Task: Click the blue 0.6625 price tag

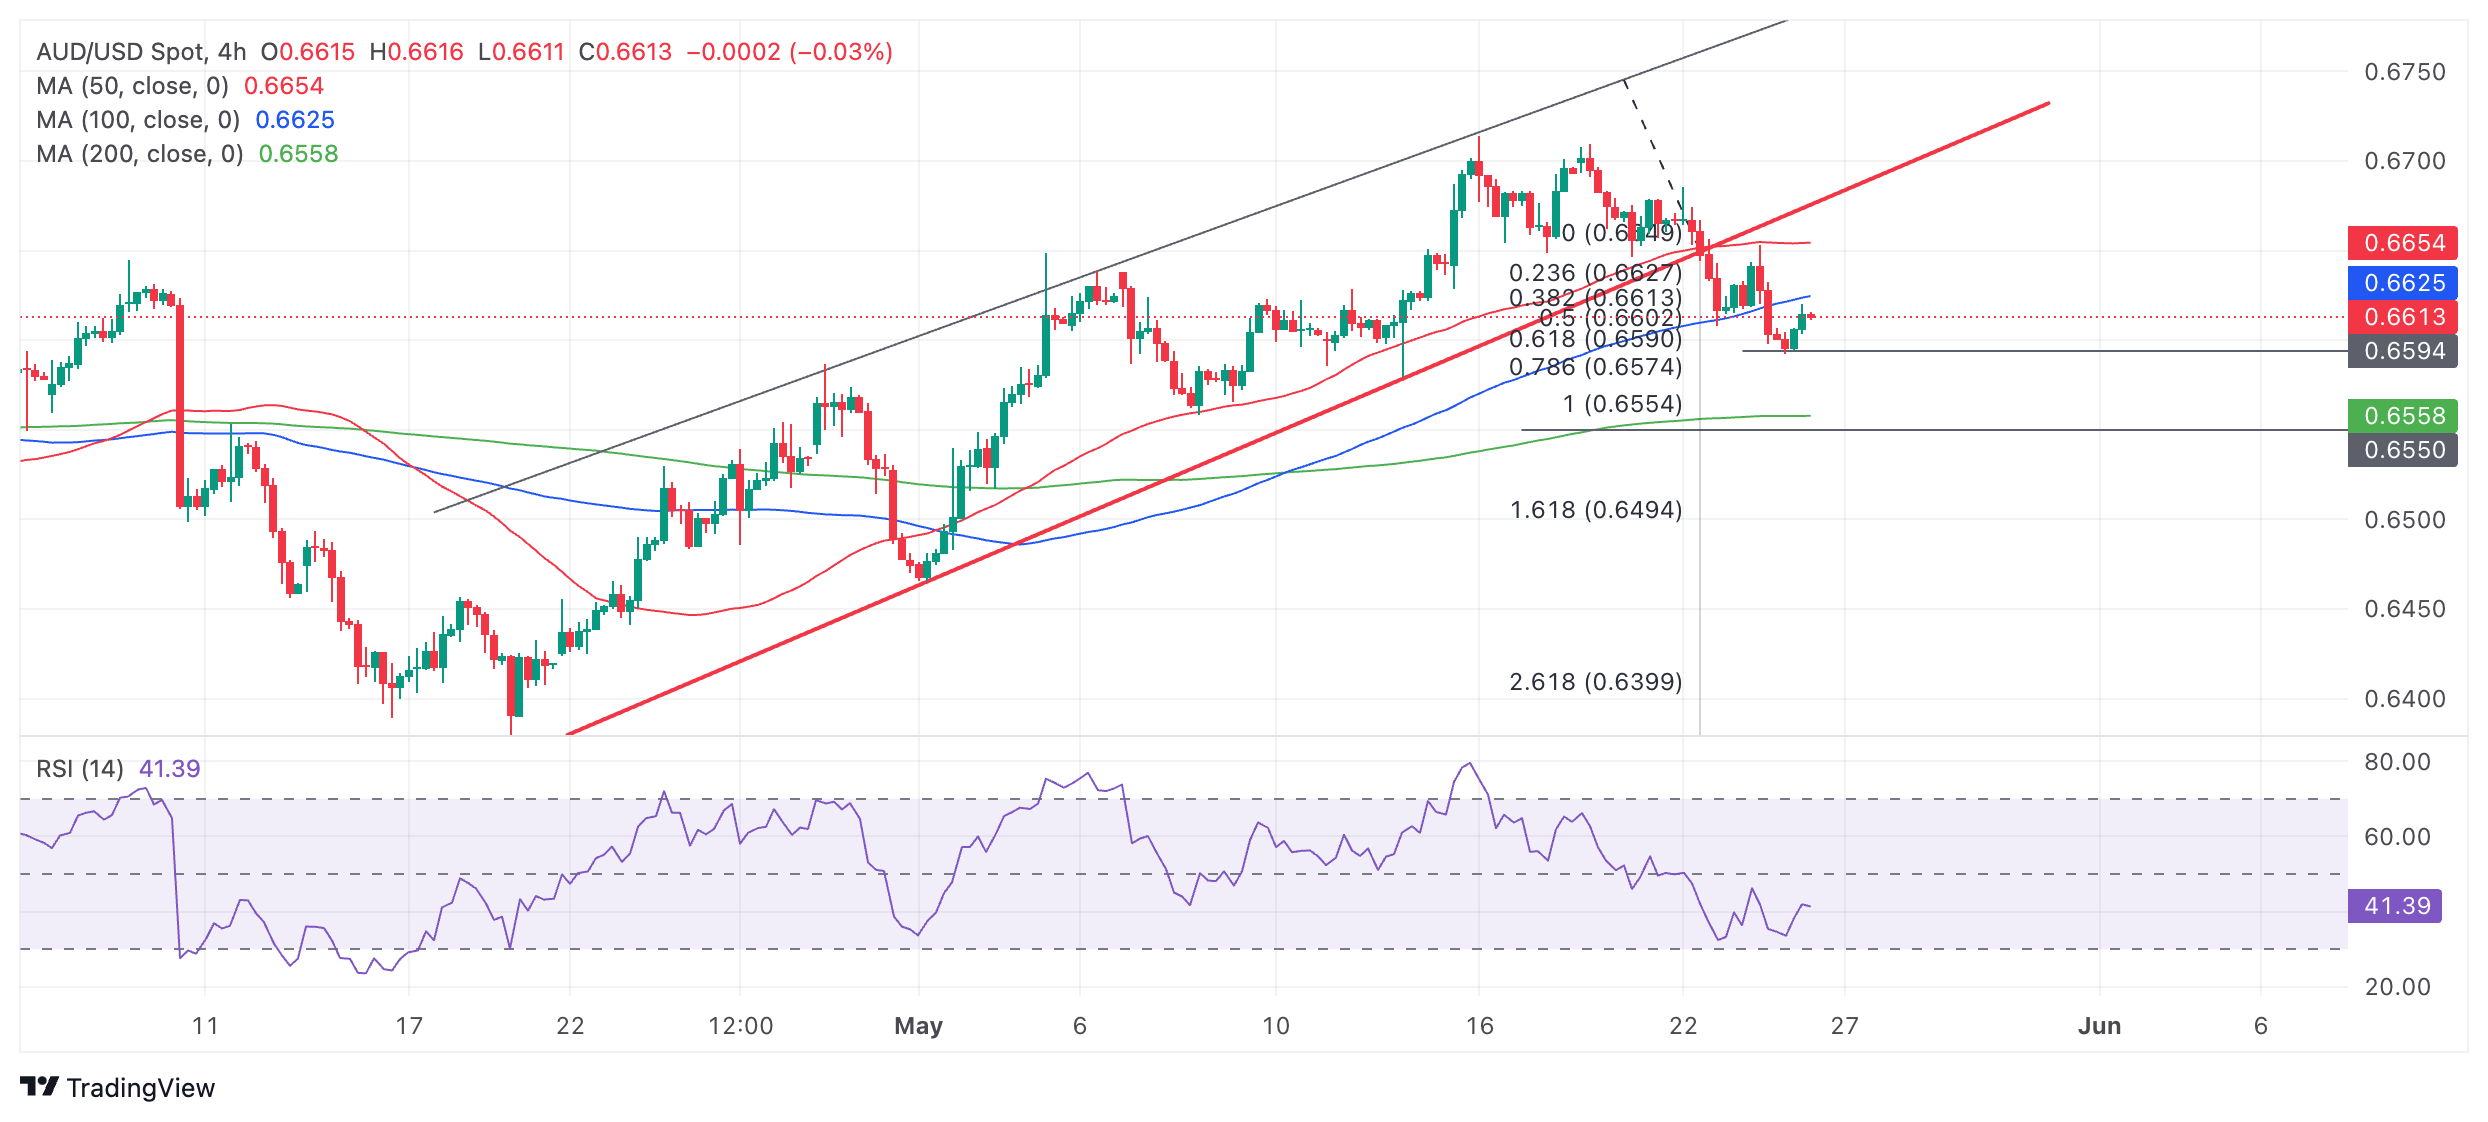Action: [2402, 283]
